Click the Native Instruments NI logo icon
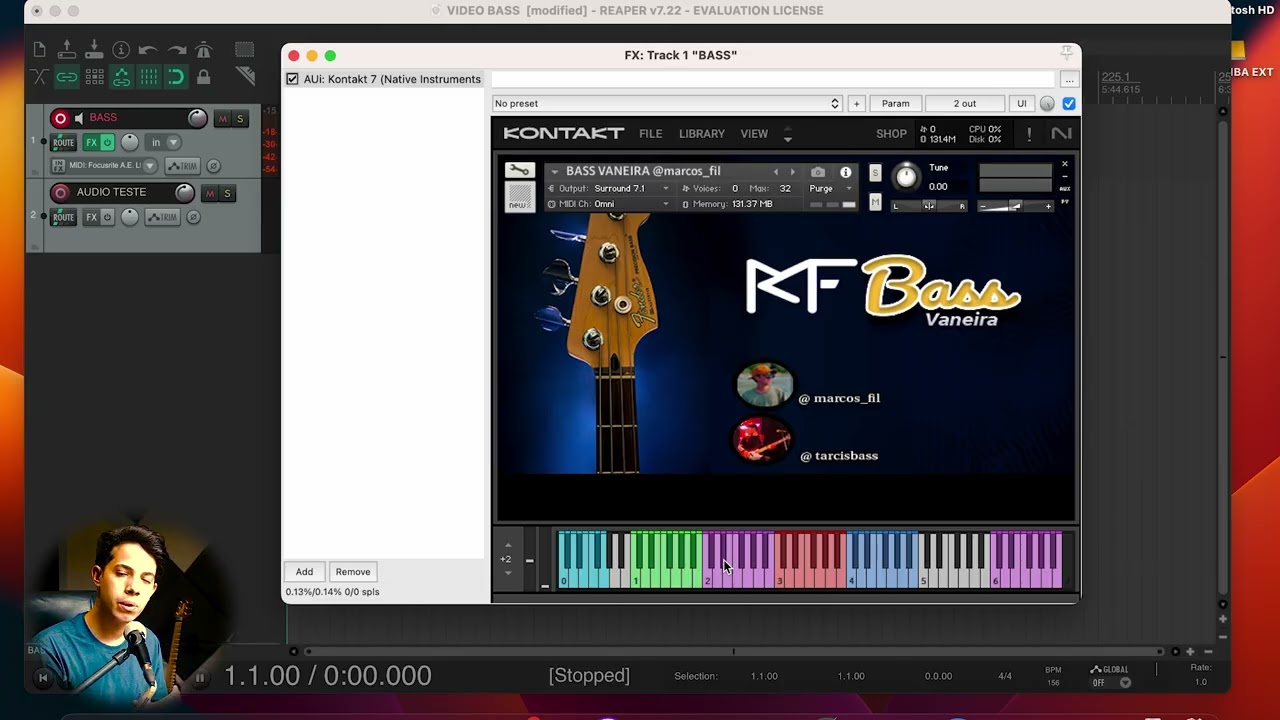This screenshot has width=1280, height=720. pos(1061,133)
